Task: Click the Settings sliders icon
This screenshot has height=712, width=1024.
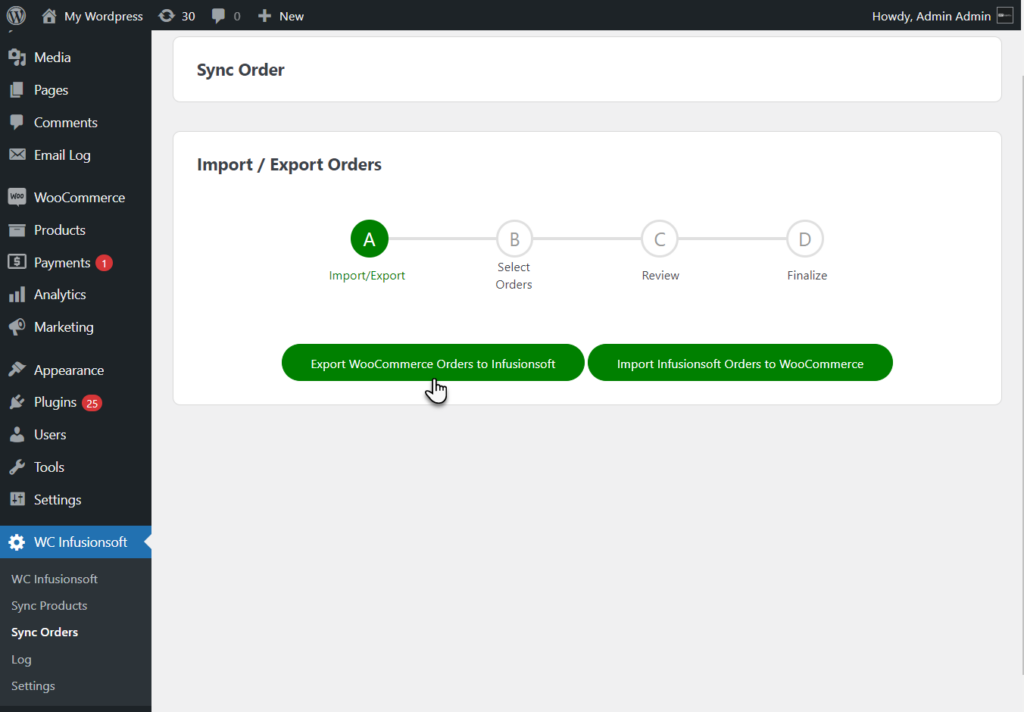Action: (17, 499)
